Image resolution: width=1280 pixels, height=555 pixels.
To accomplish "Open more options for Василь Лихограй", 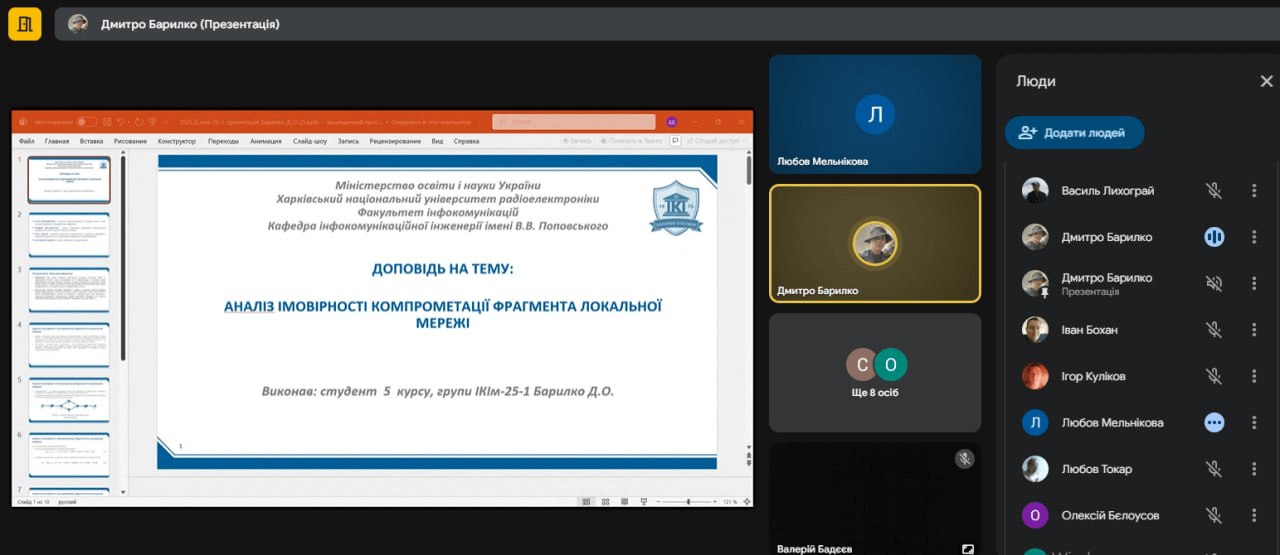I will pos(1254,191).
